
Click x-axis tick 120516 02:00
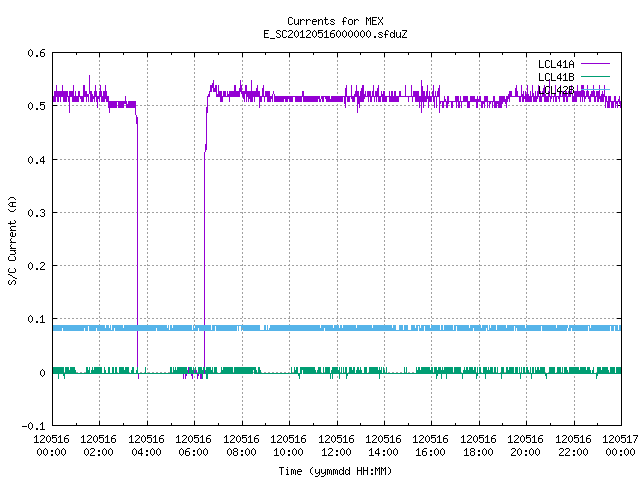tap(98, 445)
